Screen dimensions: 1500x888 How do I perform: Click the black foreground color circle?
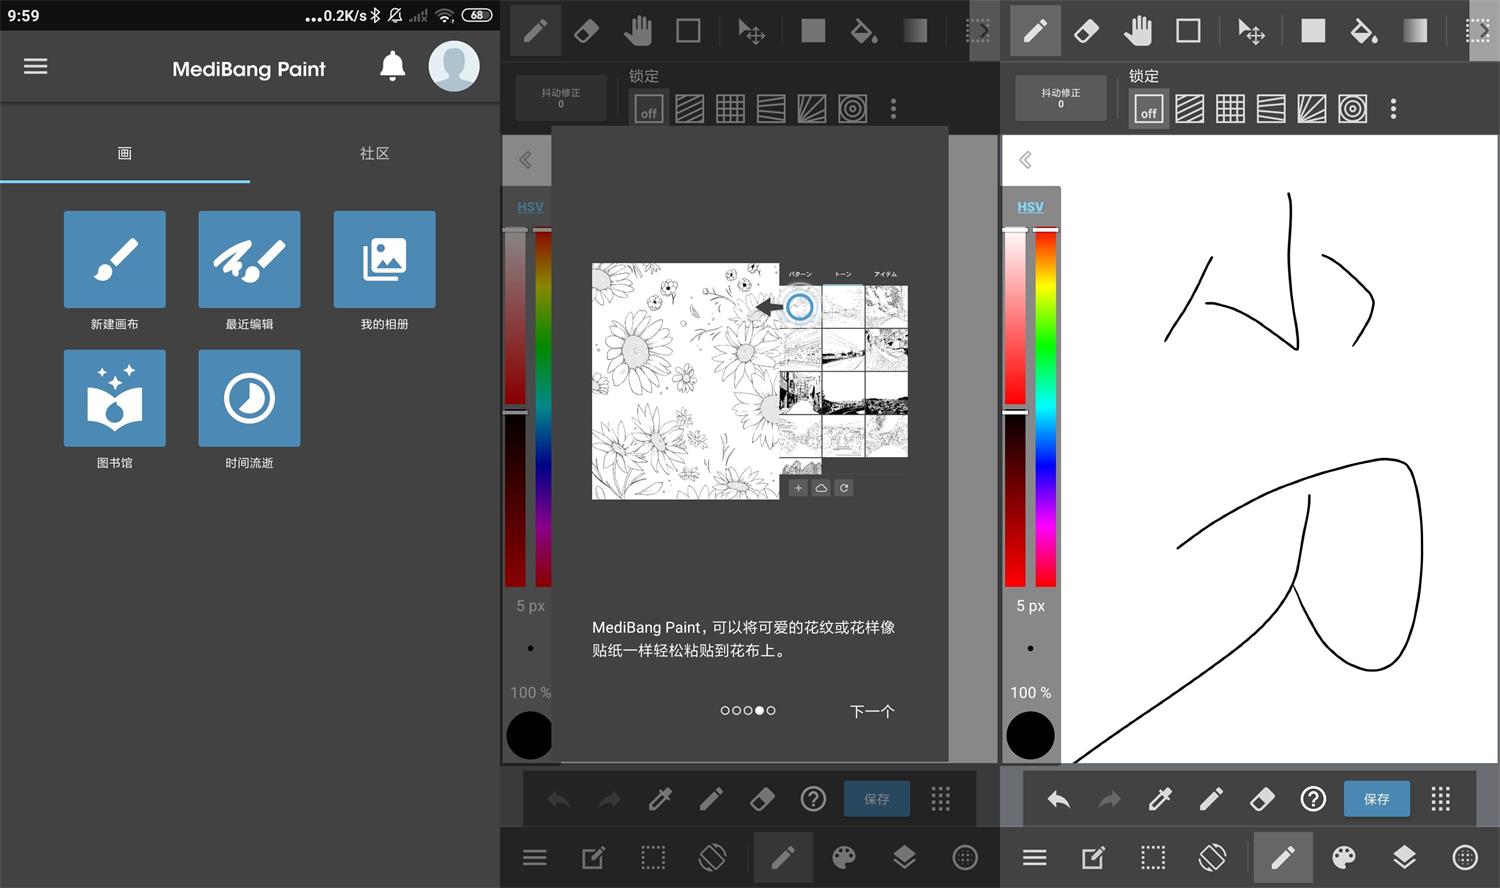1030,736
